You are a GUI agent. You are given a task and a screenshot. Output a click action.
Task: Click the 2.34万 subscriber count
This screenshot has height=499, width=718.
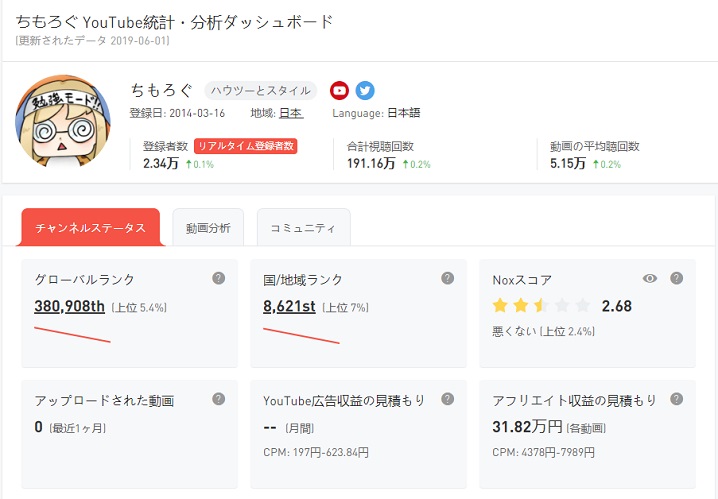[161, 163]
